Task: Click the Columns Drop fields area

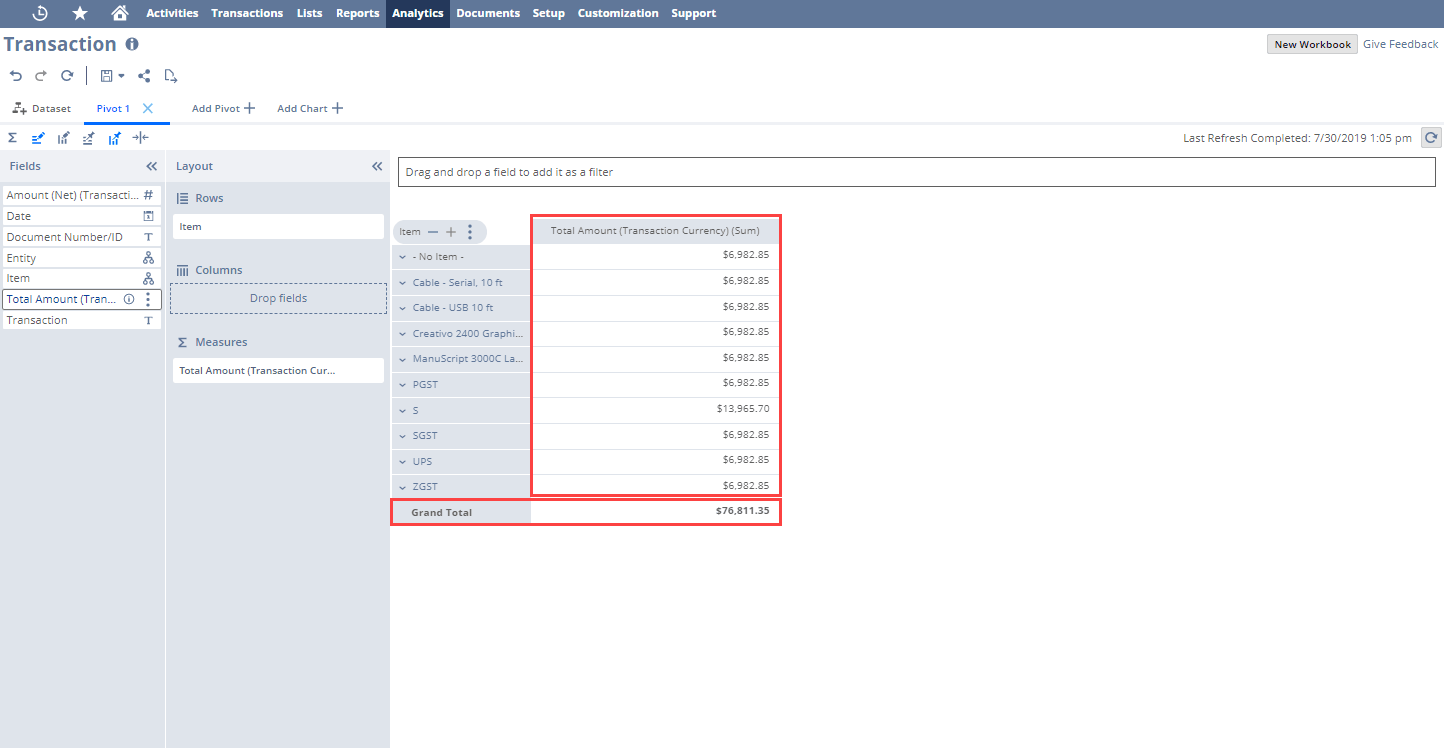Action: tap(278, 298)
